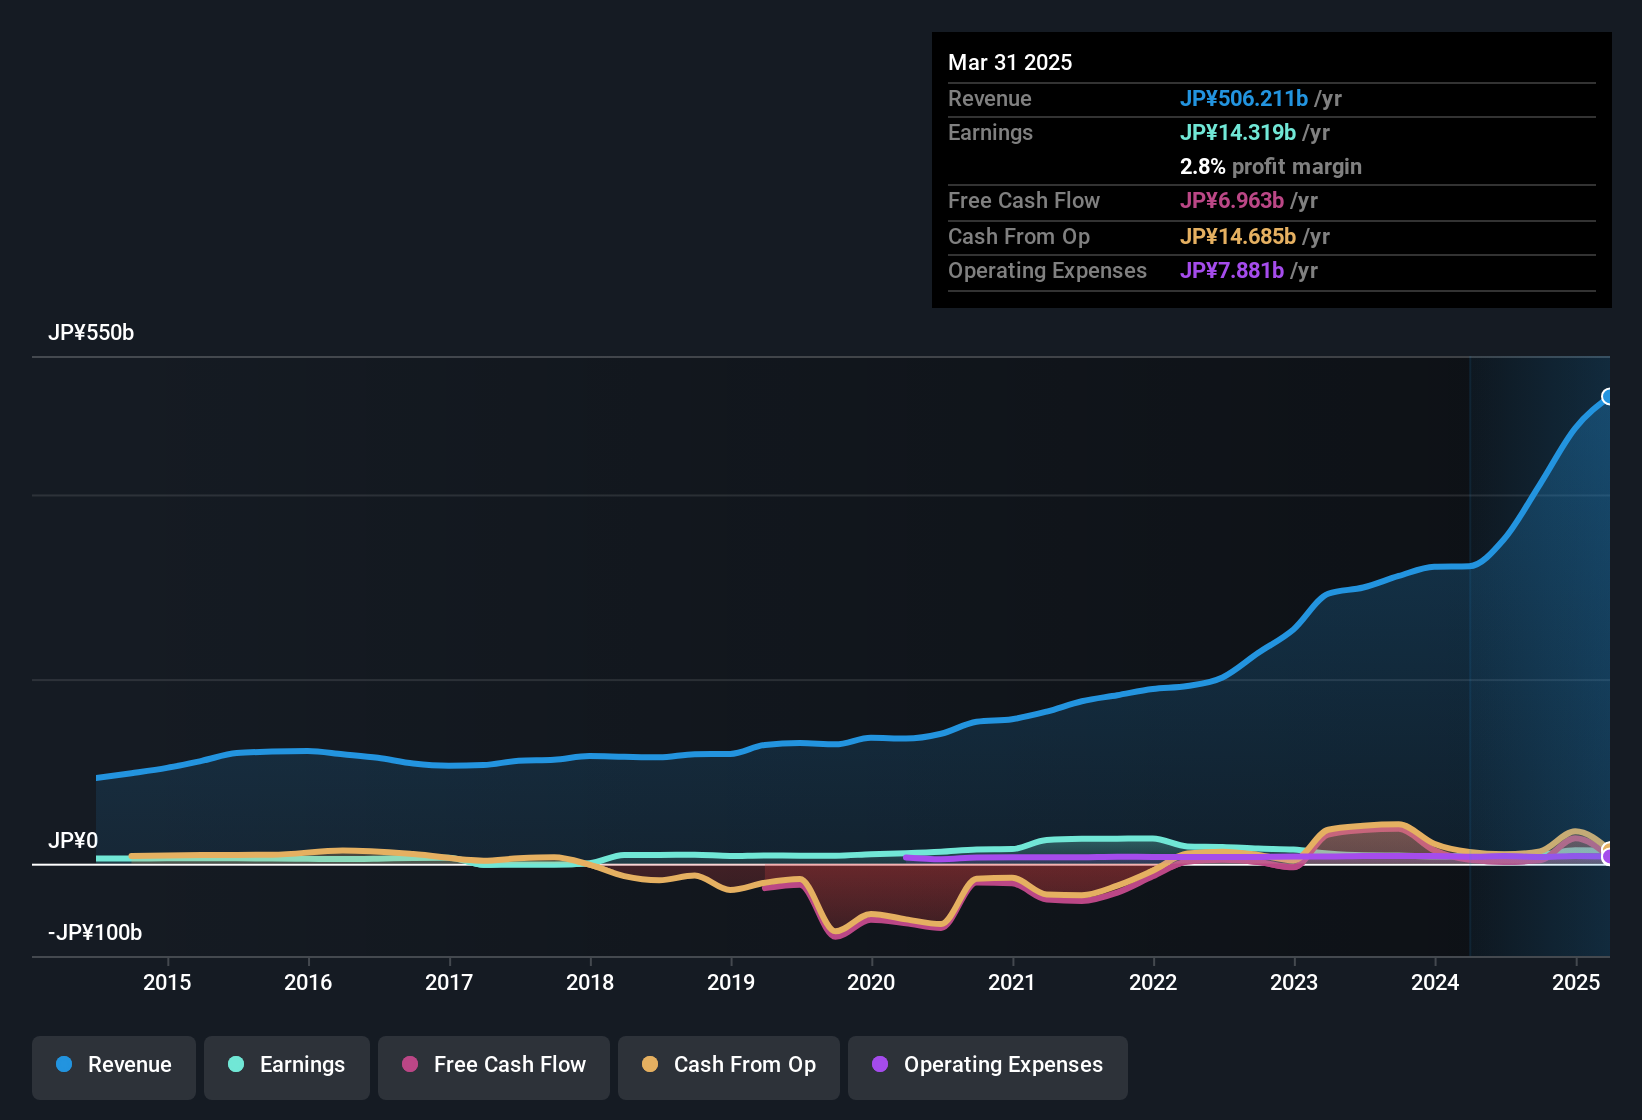The image size is (1642, 1120).
Task: Toggle the Revenue series visibility
Action: click(113, 1066)
